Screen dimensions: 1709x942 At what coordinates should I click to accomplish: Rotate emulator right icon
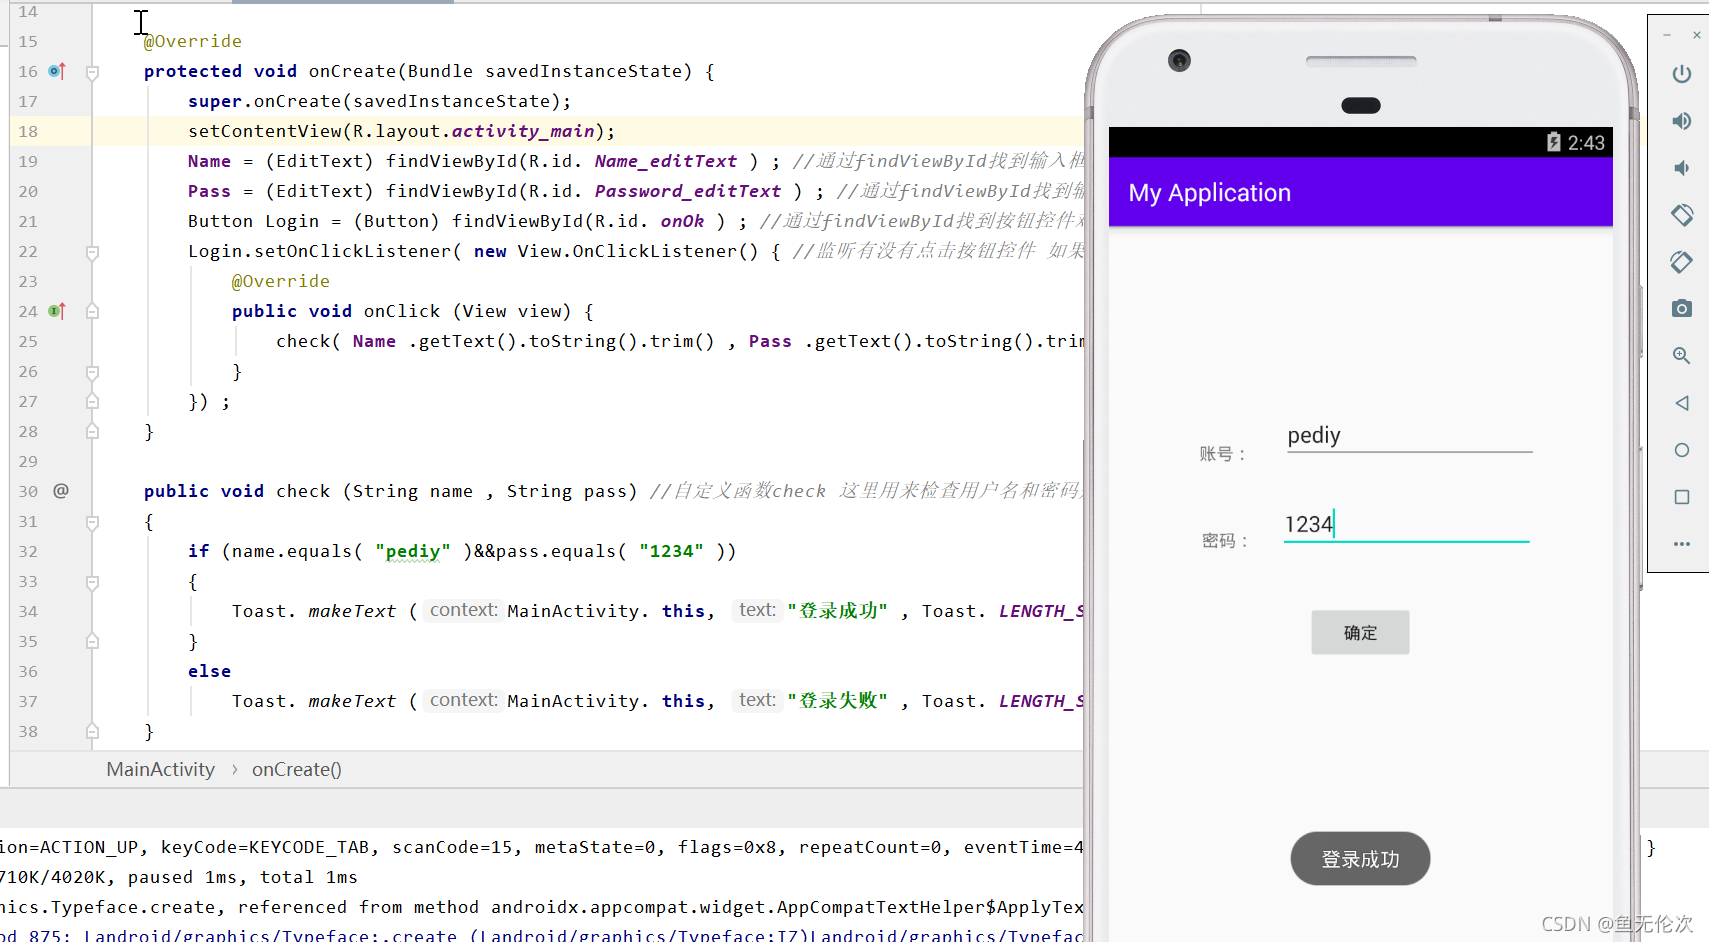pyautogui.click(x=1682, y=262)
